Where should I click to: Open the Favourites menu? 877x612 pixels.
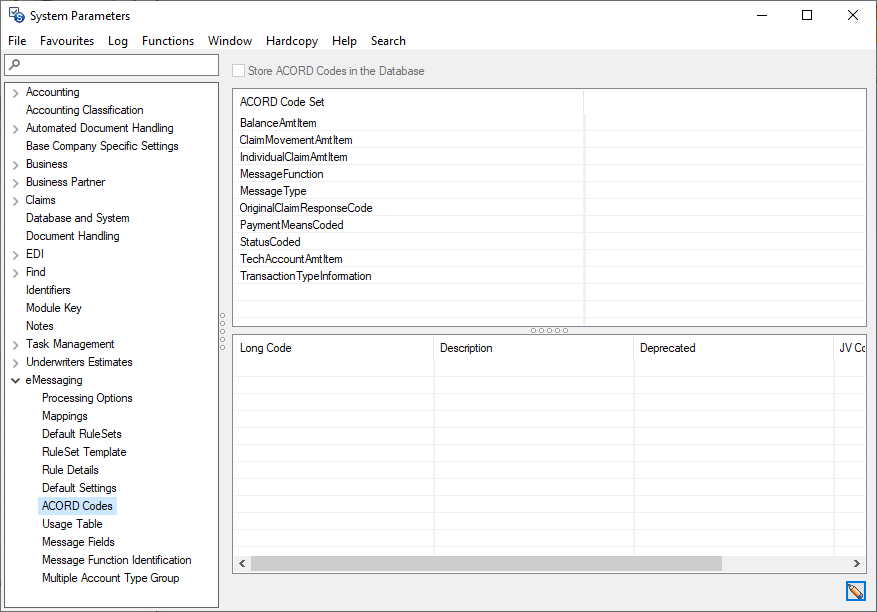(67, 41)
